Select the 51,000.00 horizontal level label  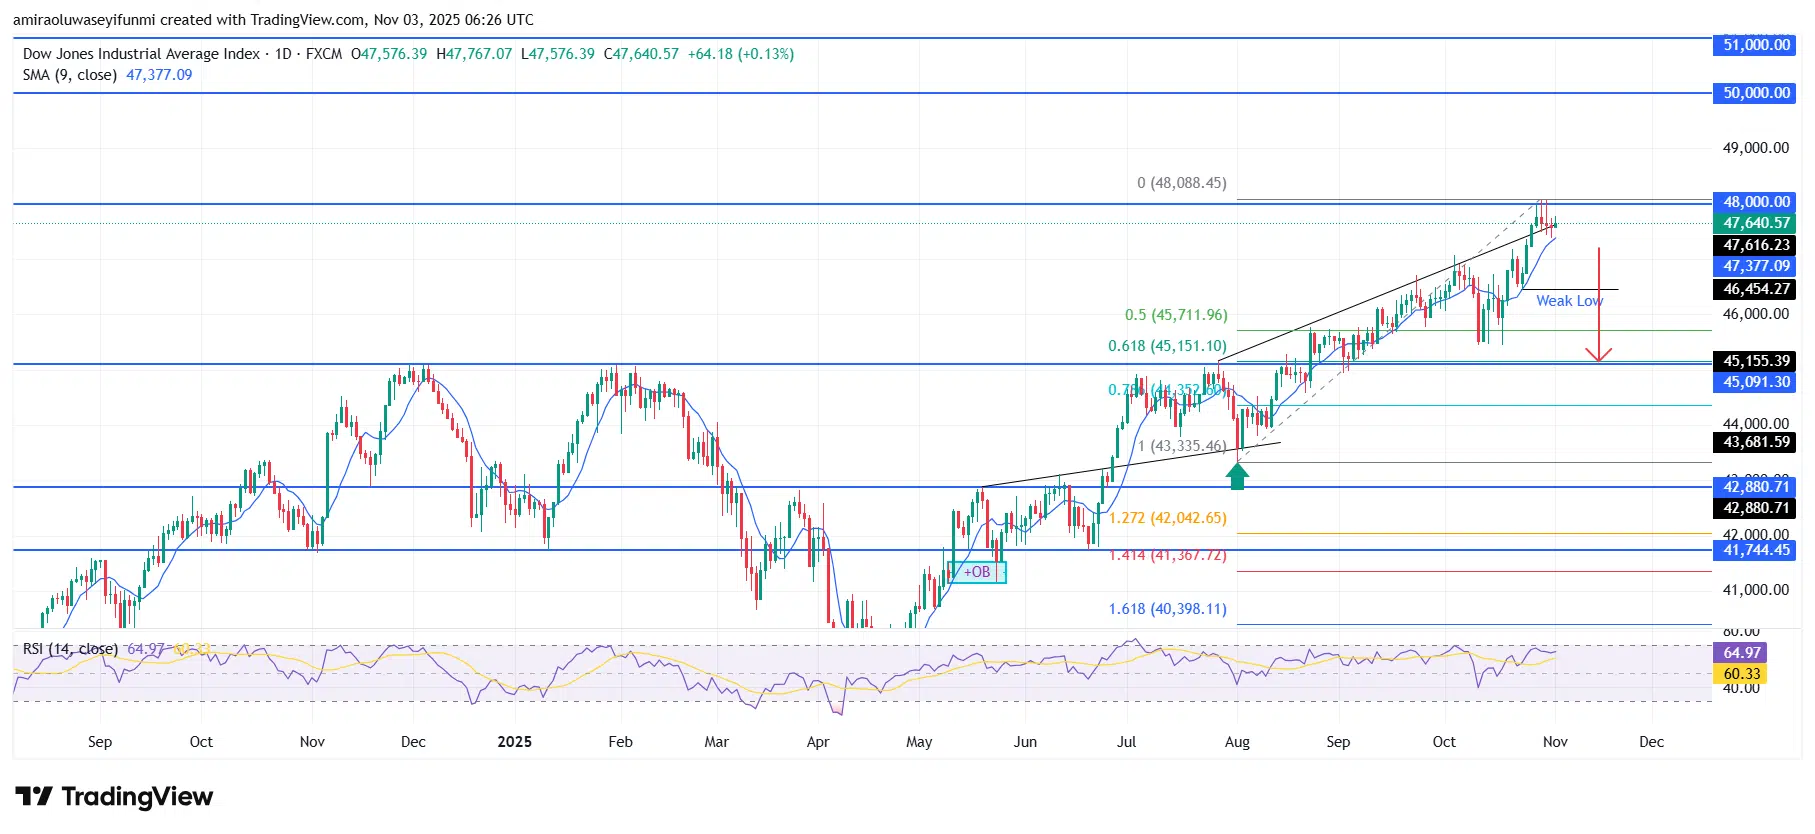[x=1756, y=45]
